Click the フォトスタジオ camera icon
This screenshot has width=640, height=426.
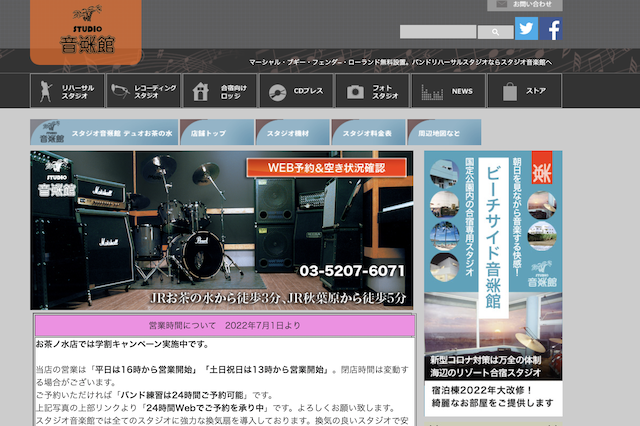click(x=355, y=91)
